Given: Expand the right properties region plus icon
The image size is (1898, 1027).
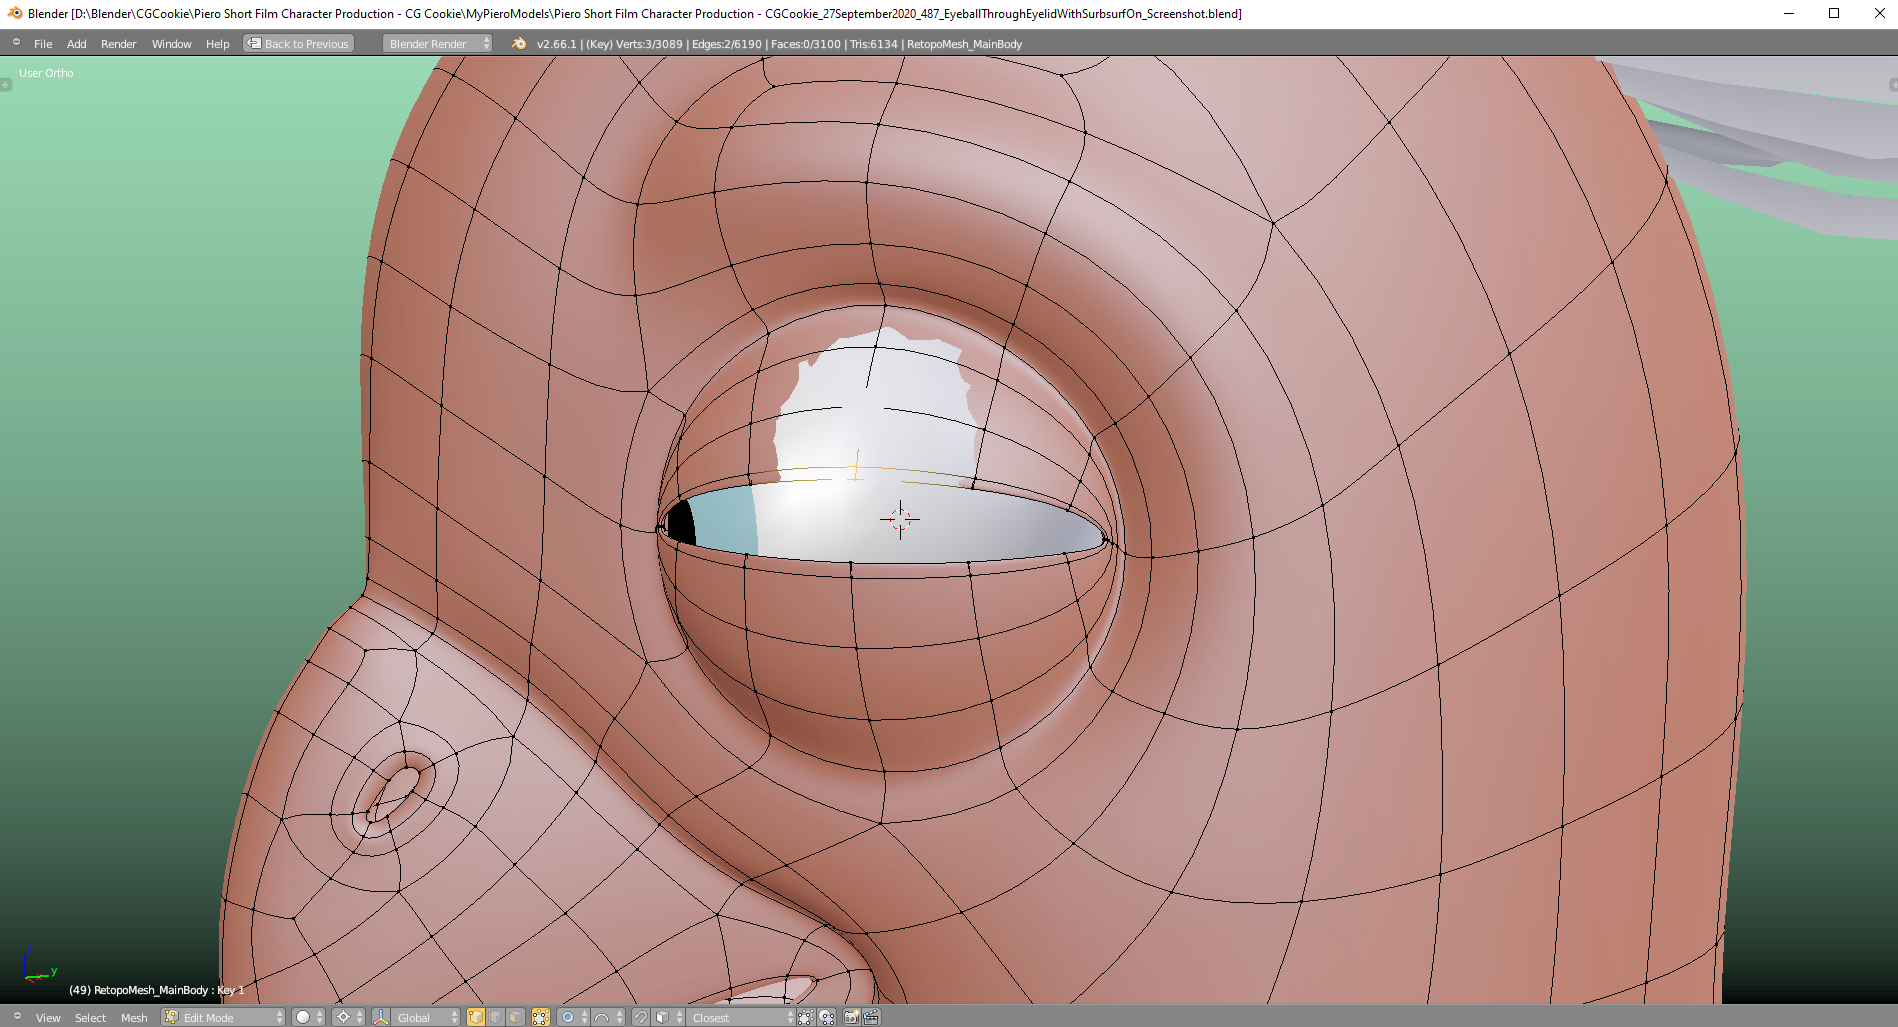Looking at the screenshot, I should (1893, 86).
